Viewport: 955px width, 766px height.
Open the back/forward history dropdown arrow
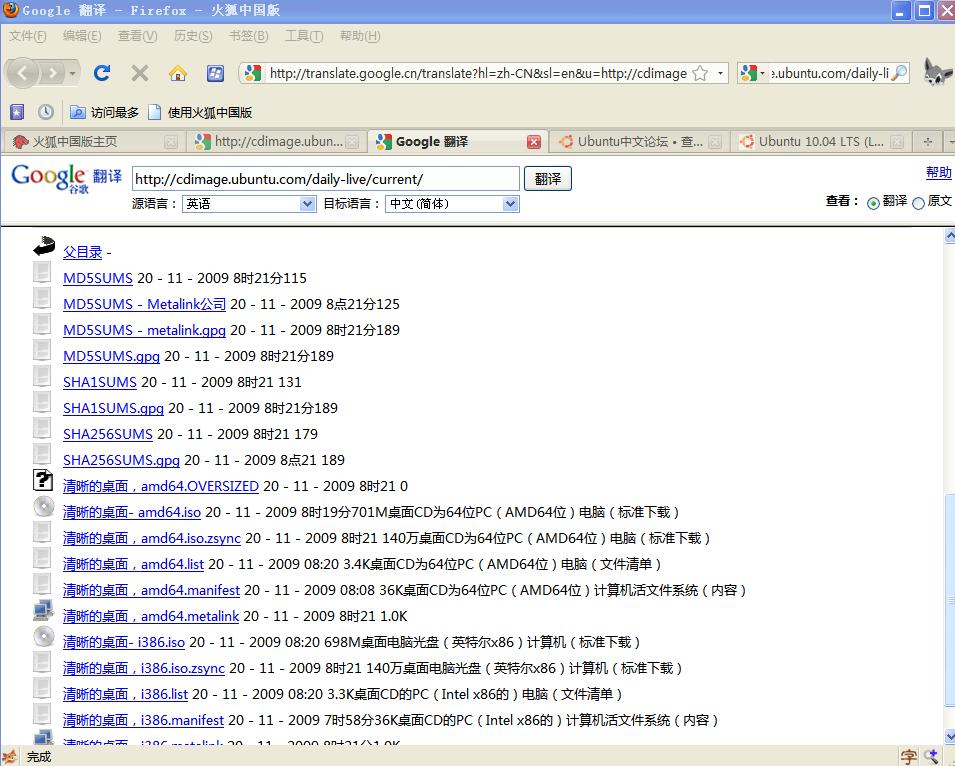tap(72, 74)
